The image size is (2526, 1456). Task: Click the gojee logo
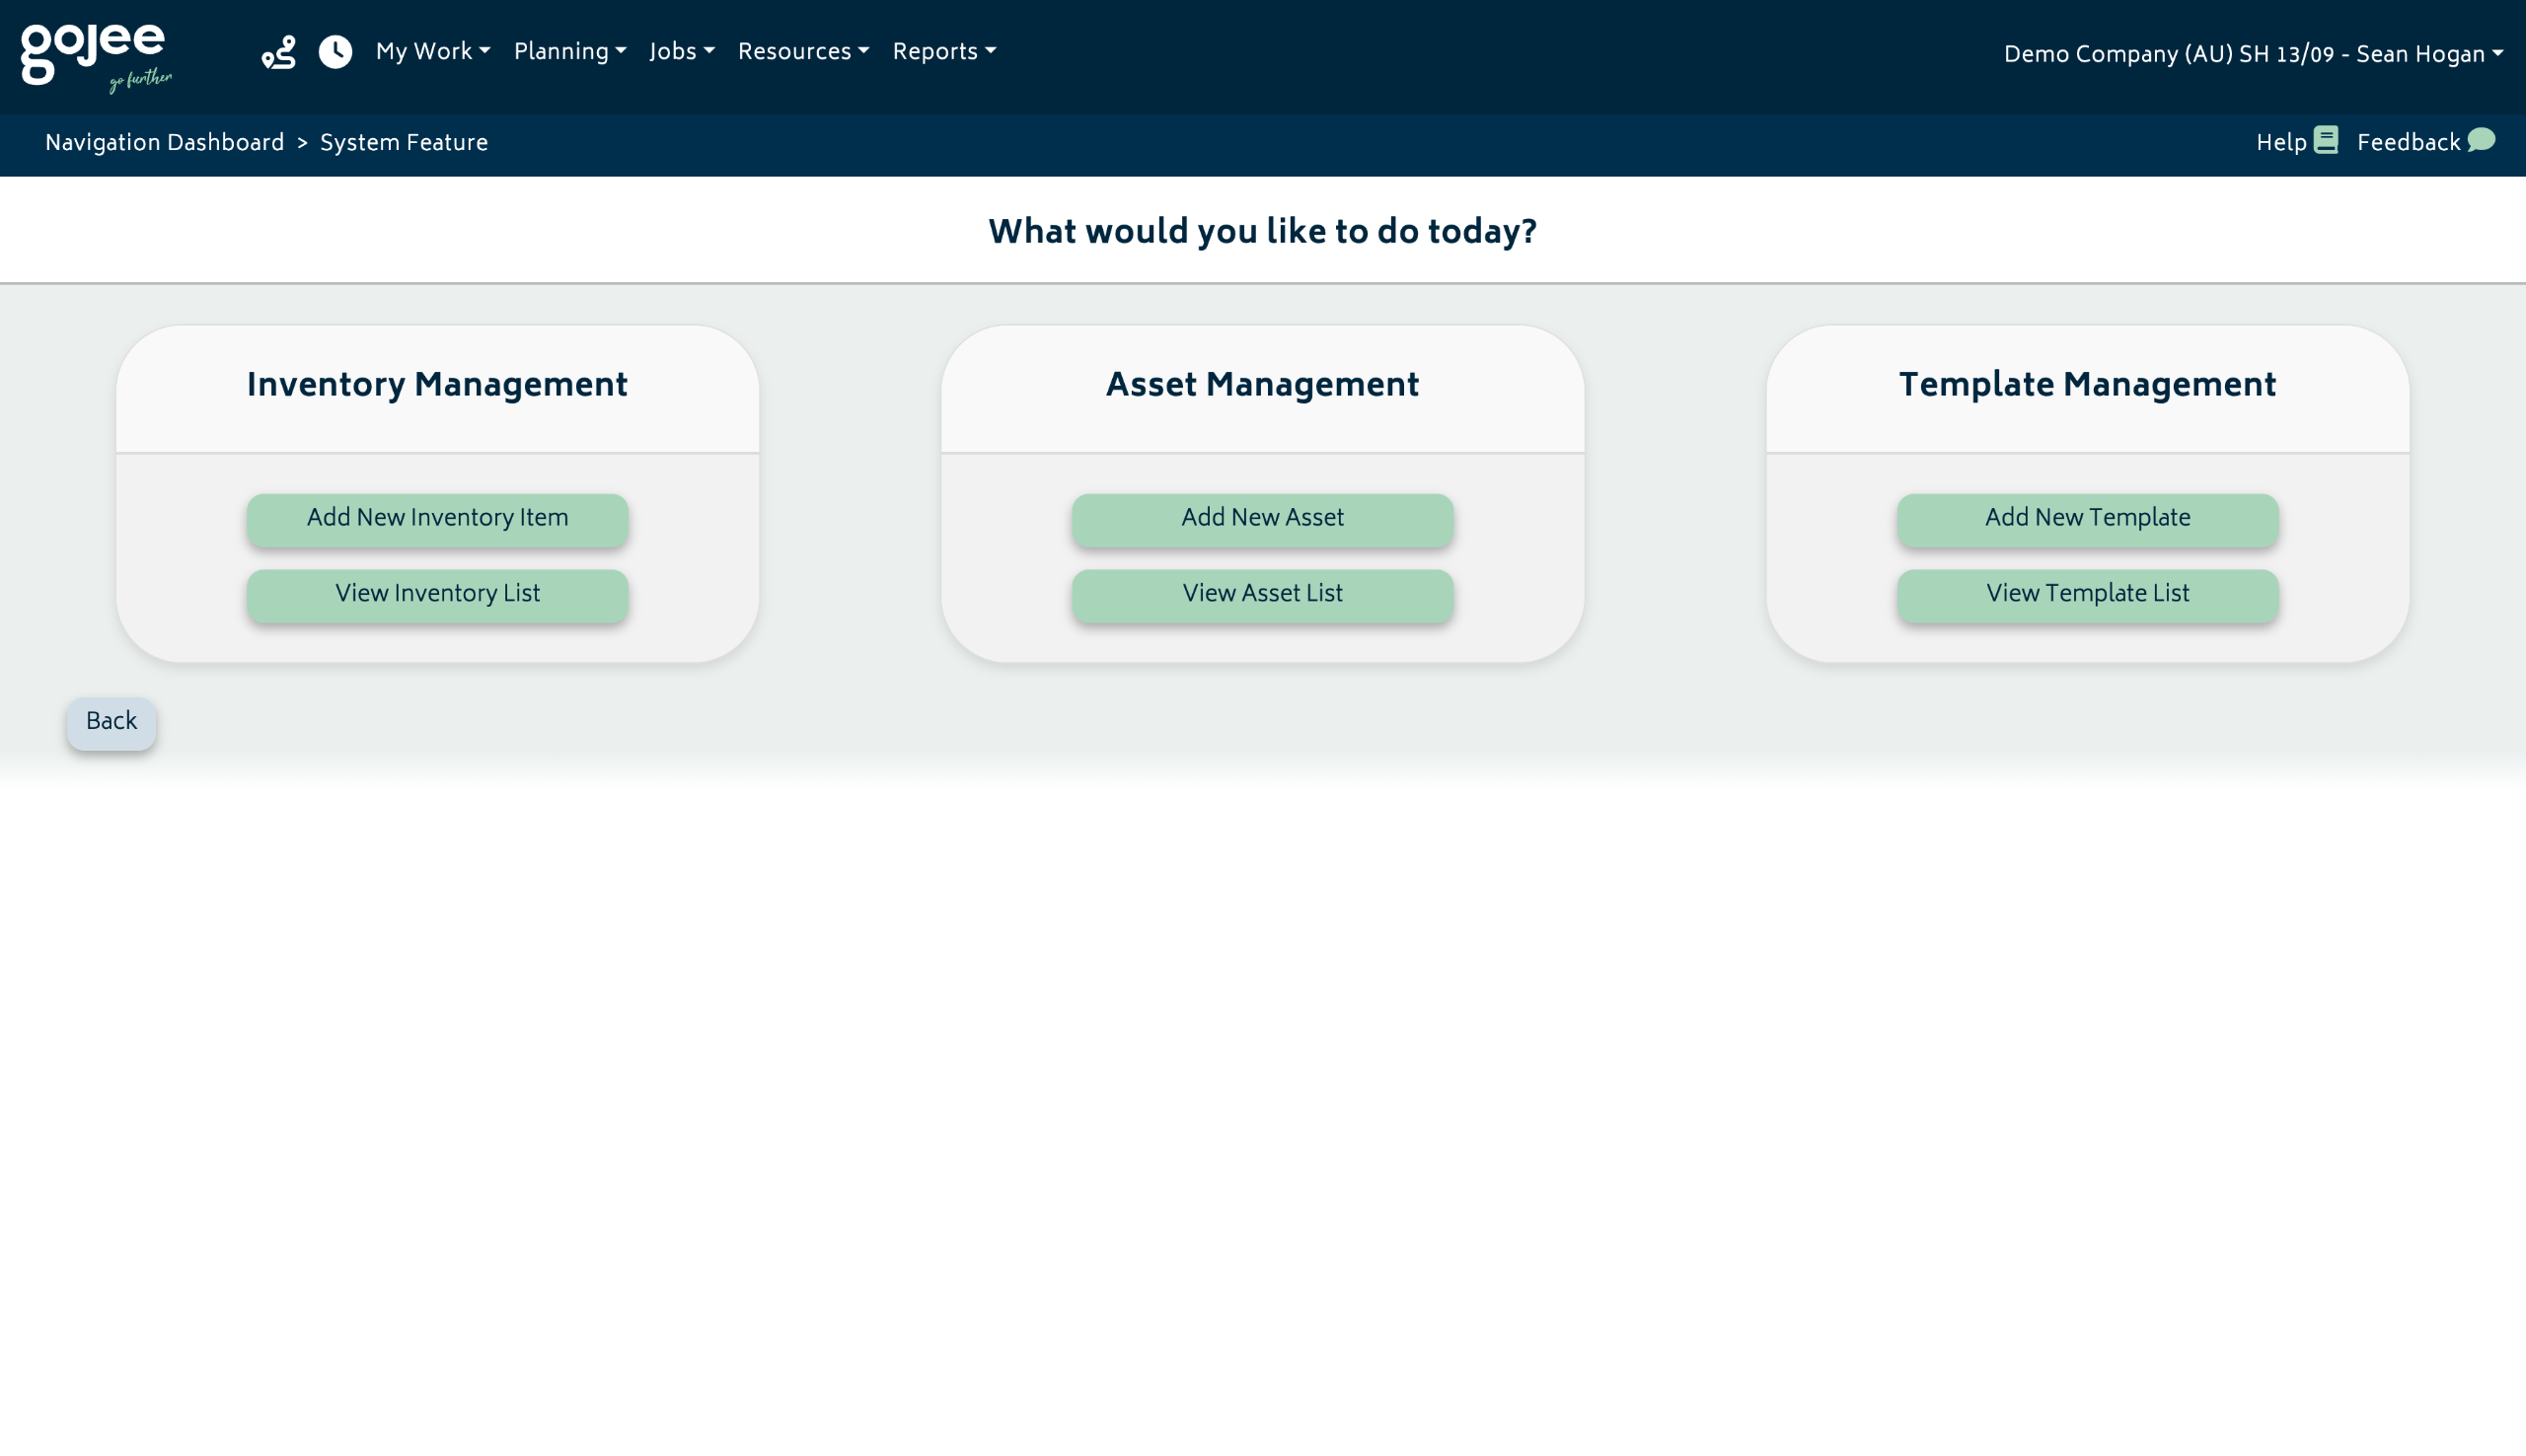[x=95, y=56]
